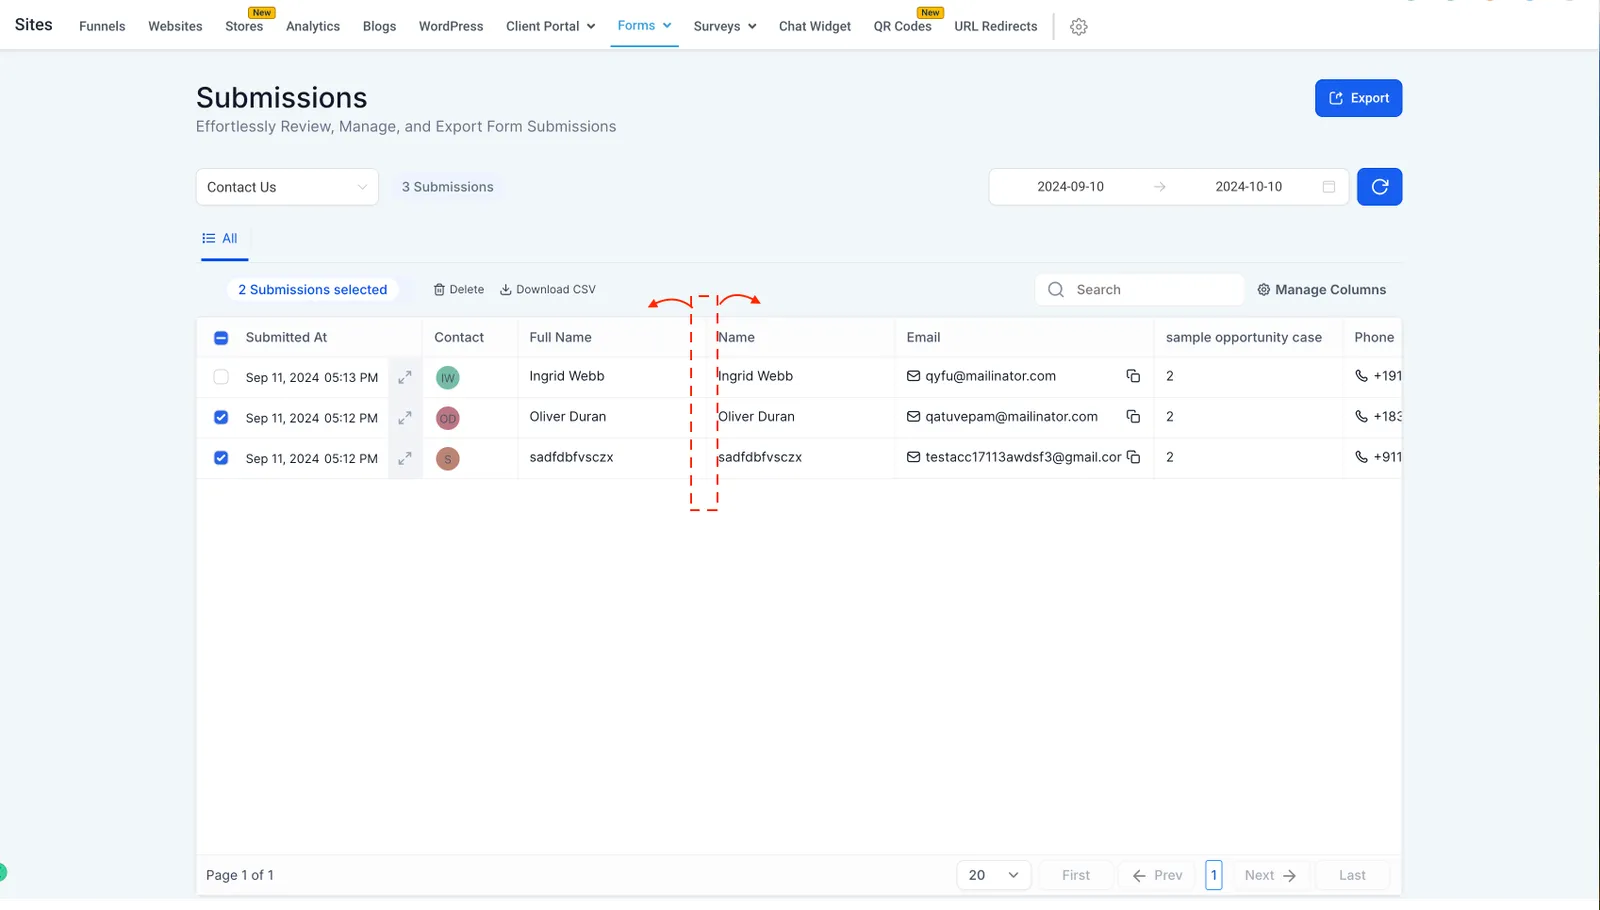The height and width of the screenshot is (910, 1600).
Task: Click the search magnifier icon
Action: coord(1056,290)
